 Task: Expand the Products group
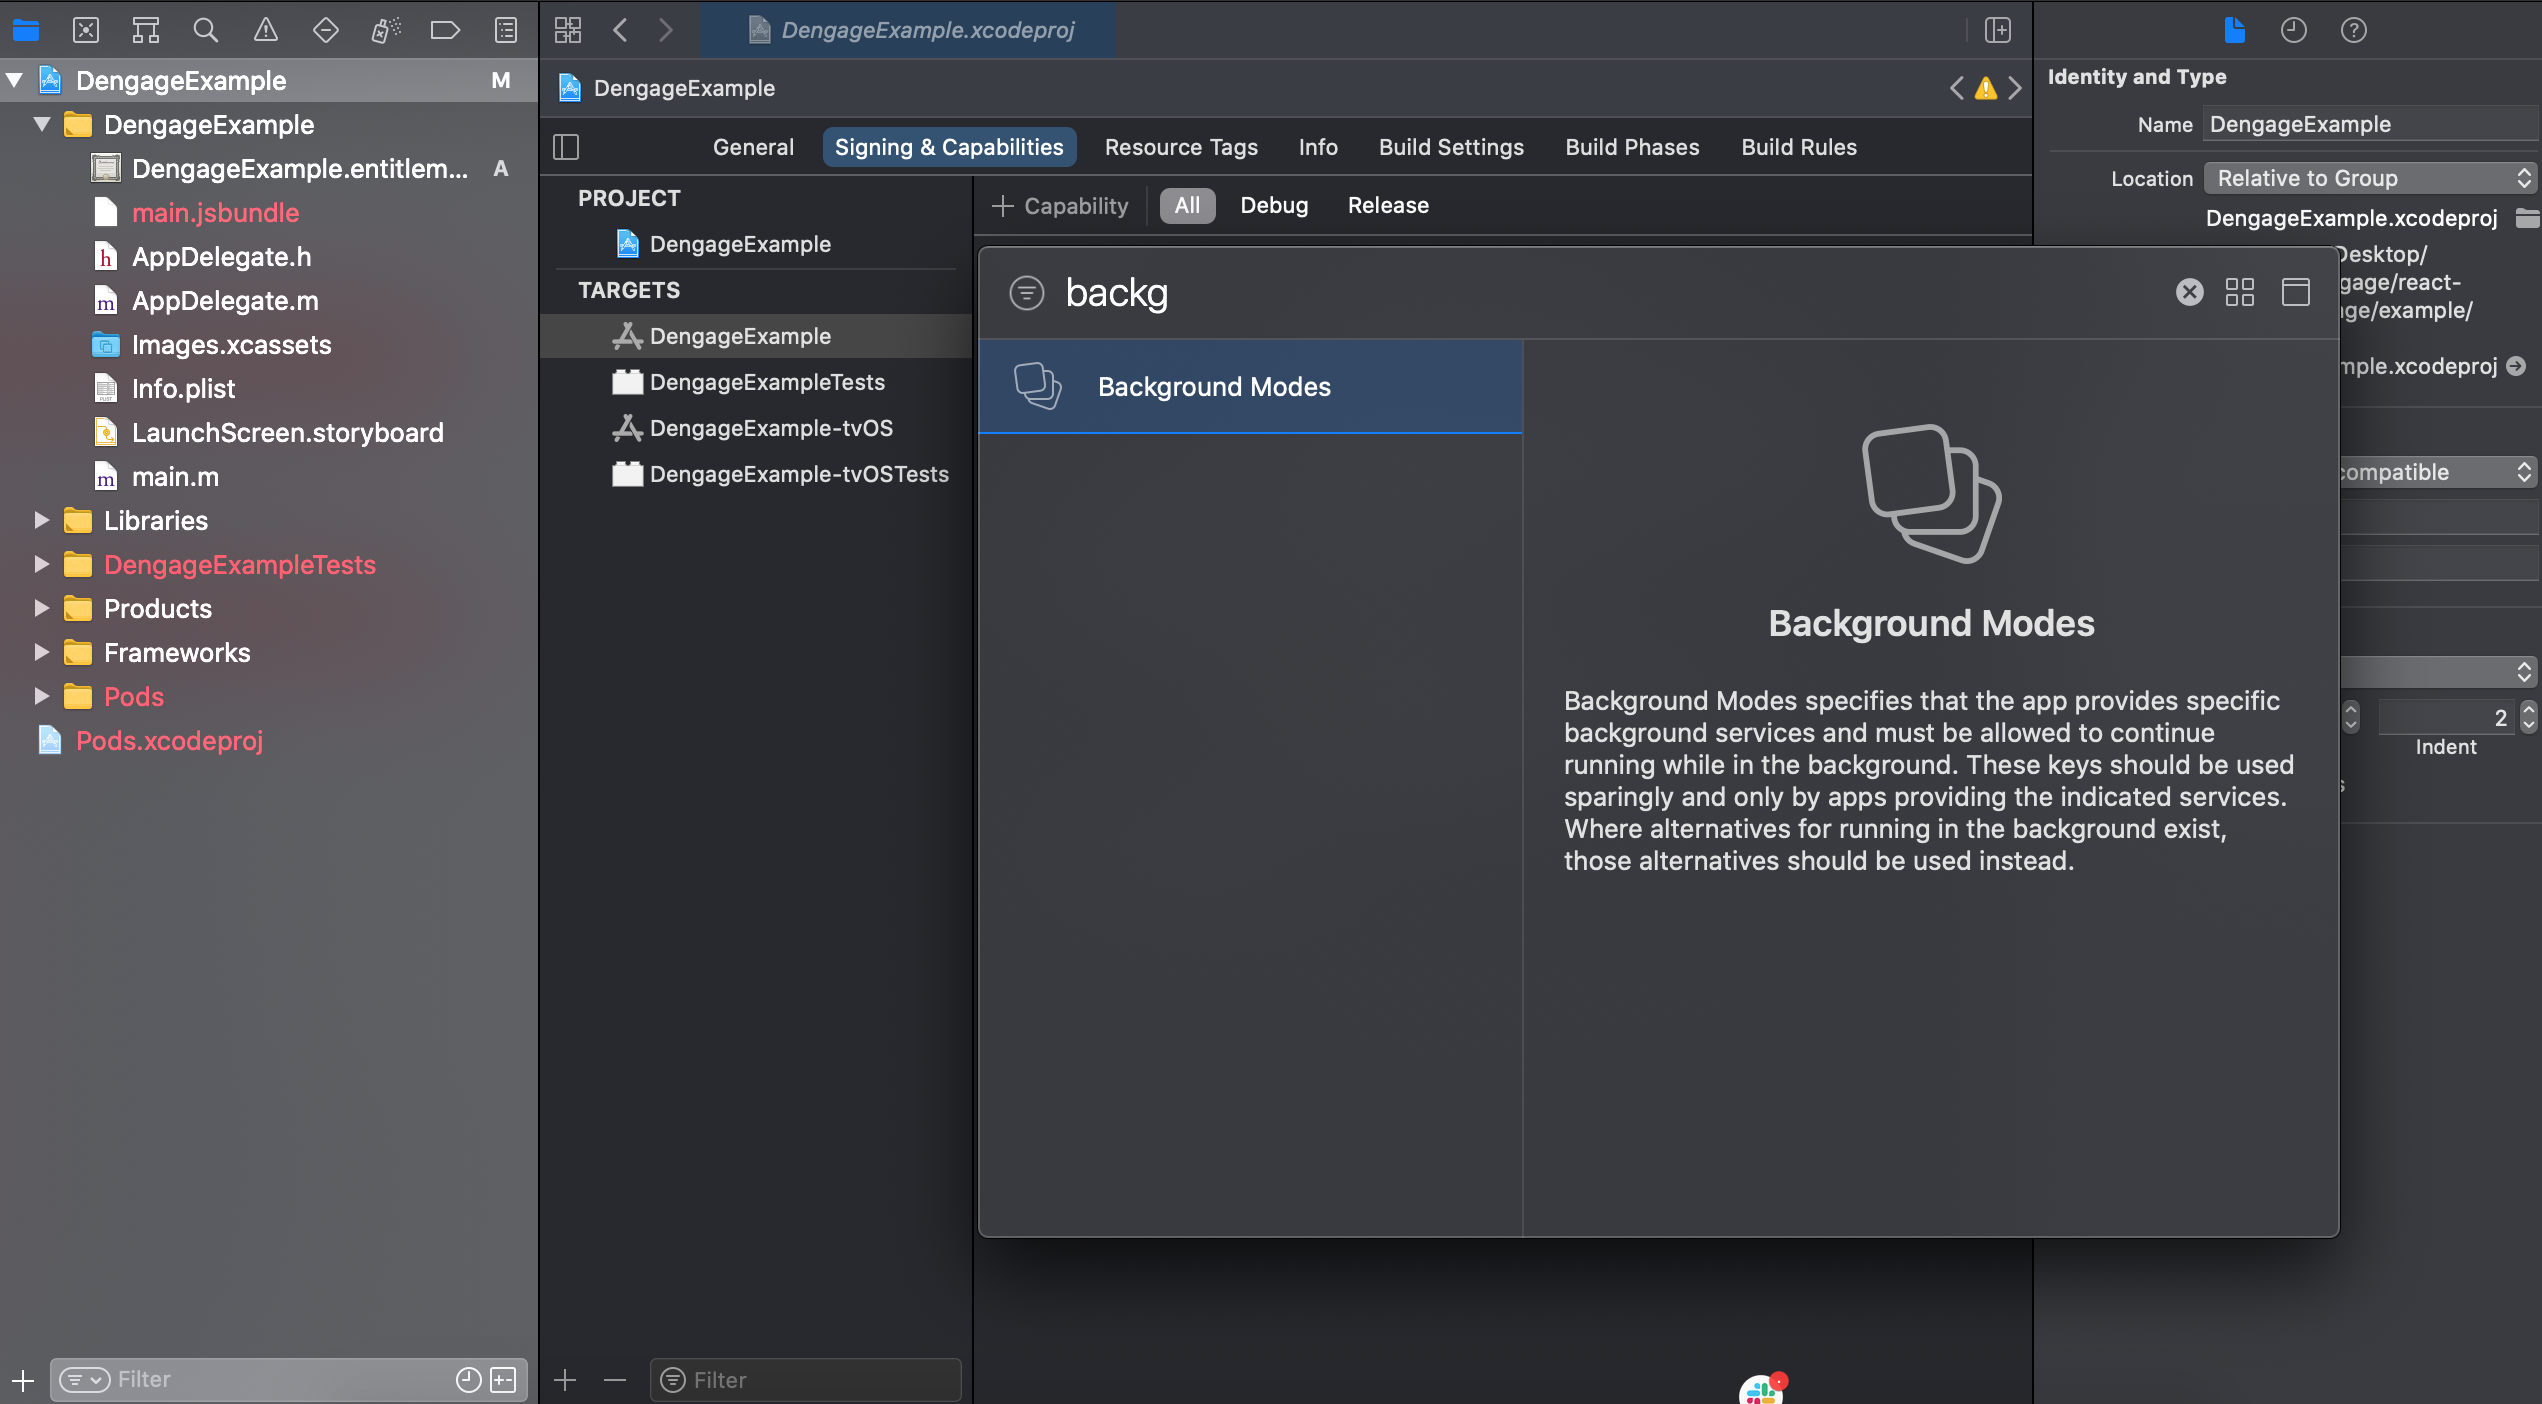tap(42, 608)
